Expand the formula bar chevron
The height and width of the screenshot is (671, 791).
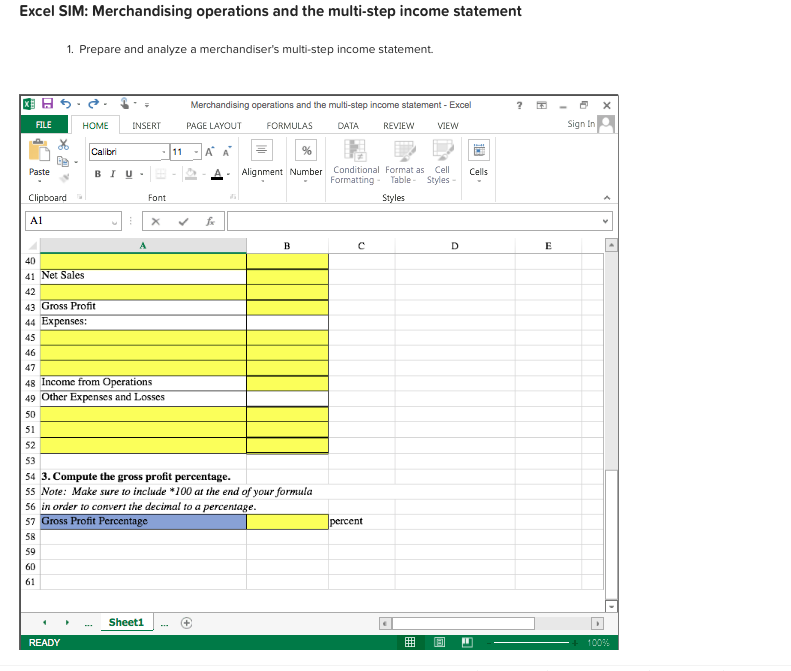605,221
